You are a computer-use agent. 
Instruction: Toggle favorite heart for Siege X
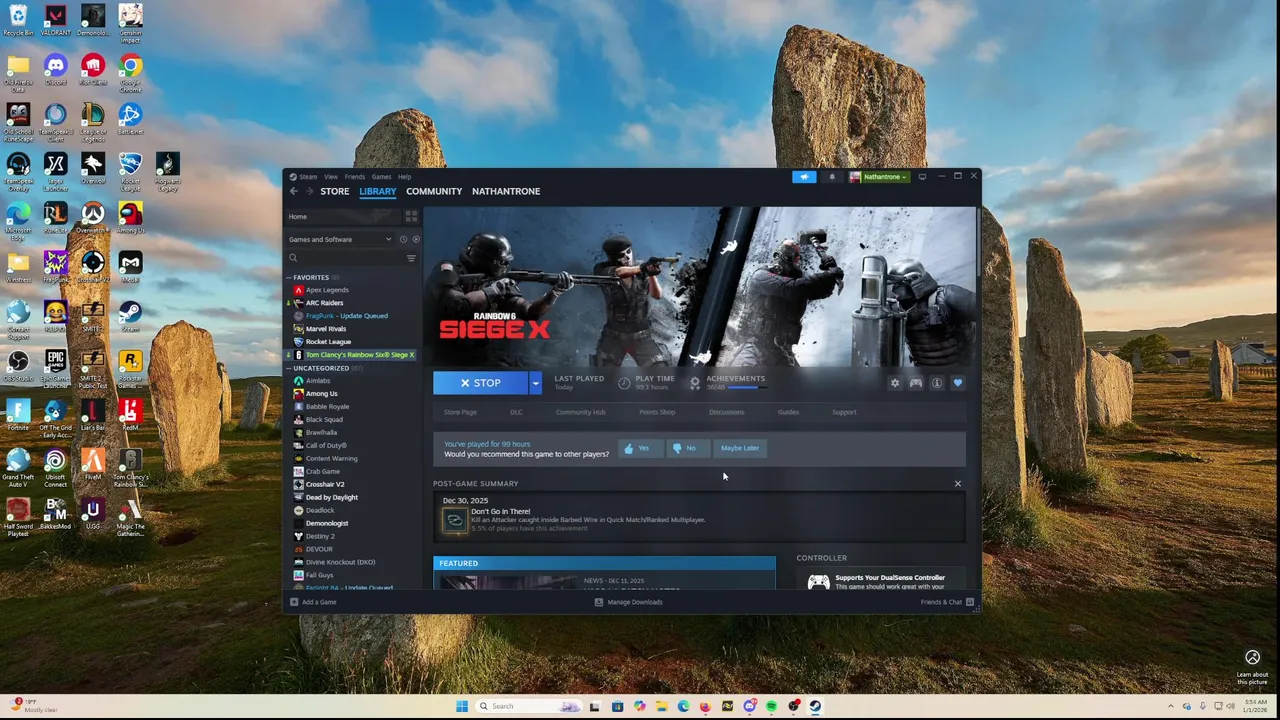958,383
